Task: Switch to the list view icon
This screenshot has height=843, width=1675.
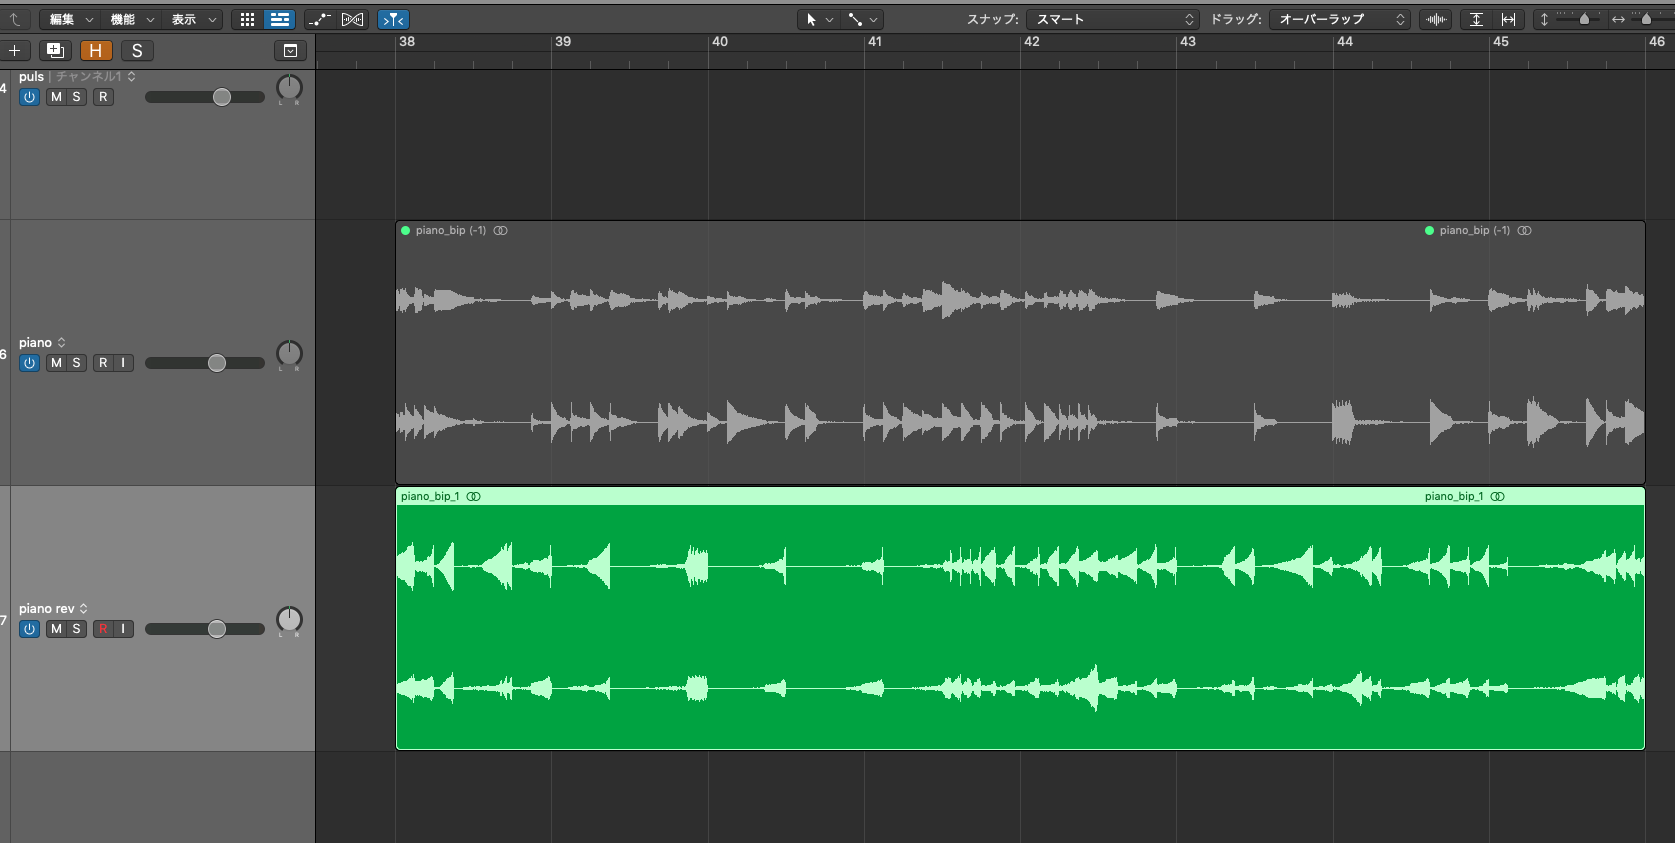Action: 280,19
